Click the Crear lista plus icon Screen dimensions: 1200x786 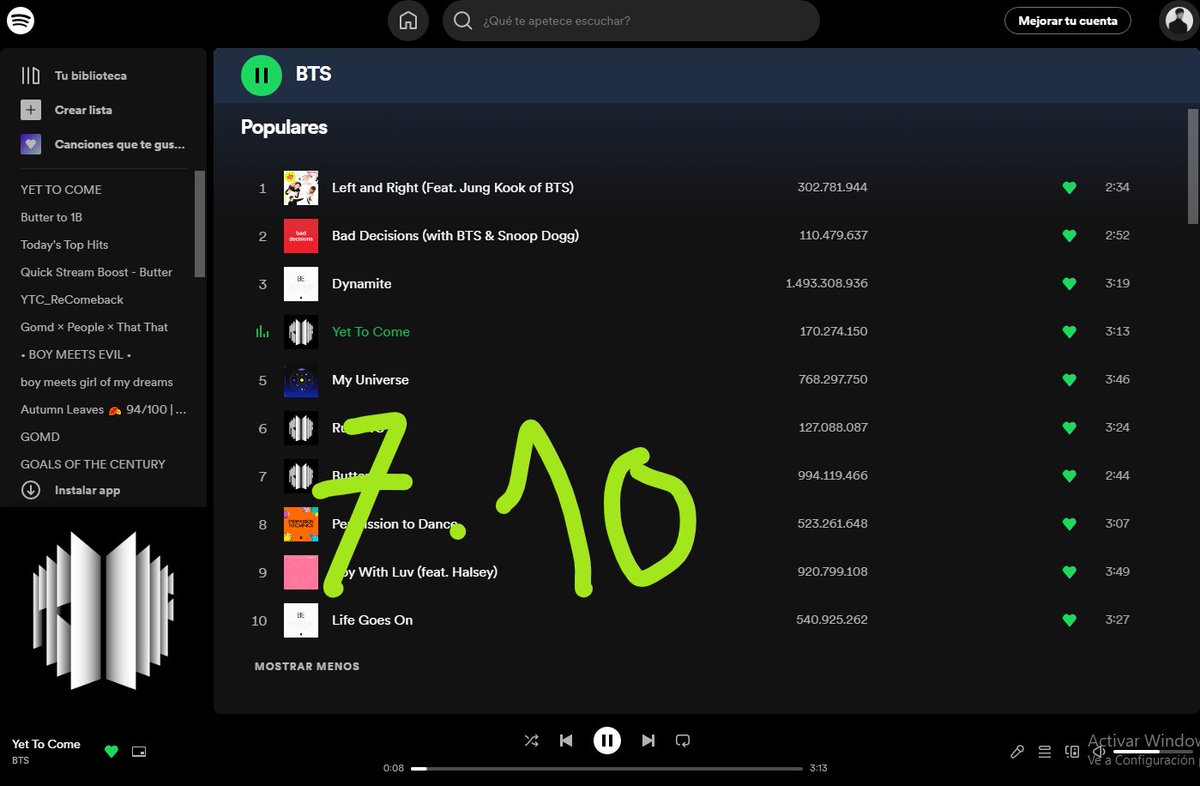31,110
